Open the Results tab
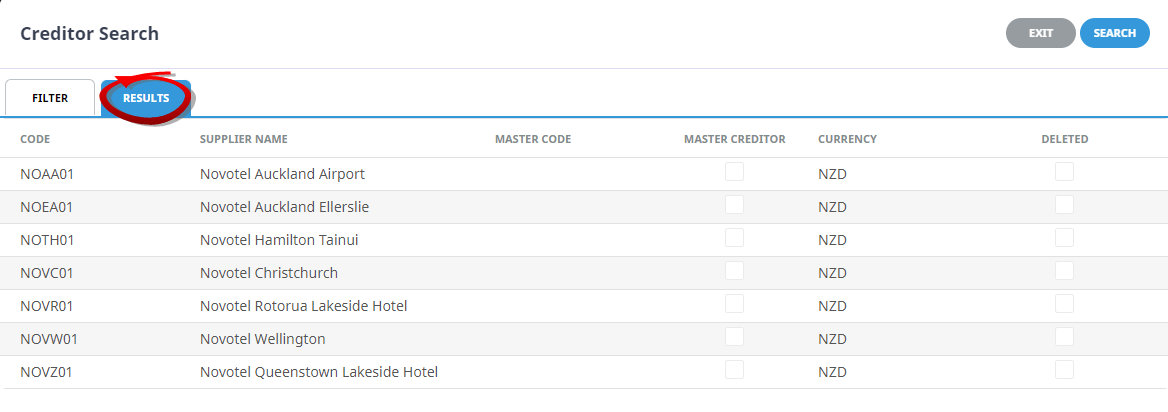Image resolution: width=1168 pixels, height=412 pixels. pos(146,98)
